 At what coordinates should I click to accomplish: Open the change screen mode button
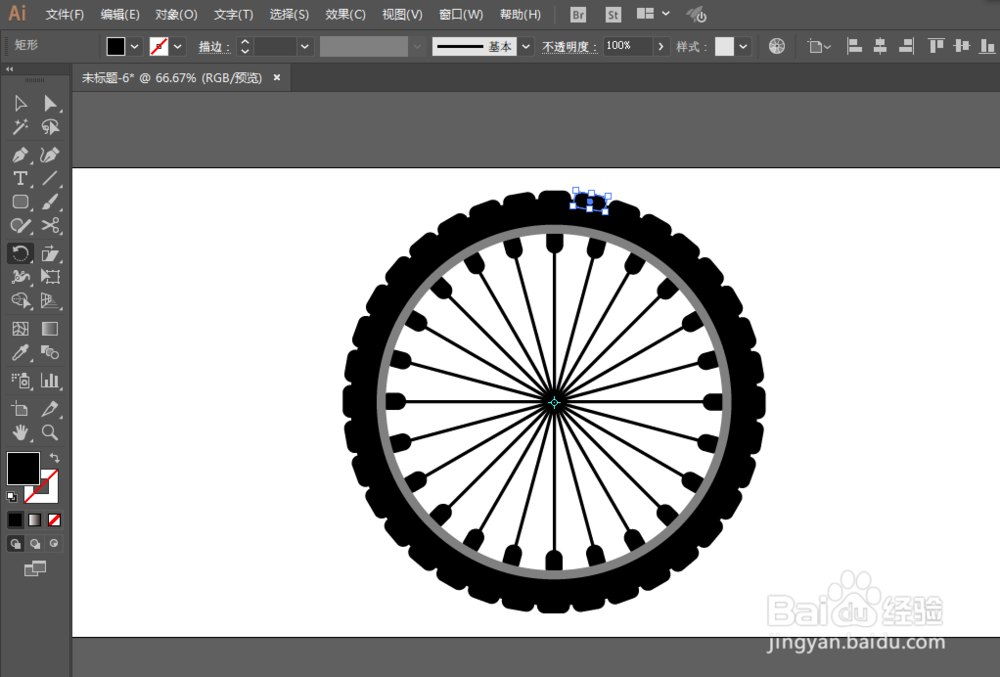(35, 568)
